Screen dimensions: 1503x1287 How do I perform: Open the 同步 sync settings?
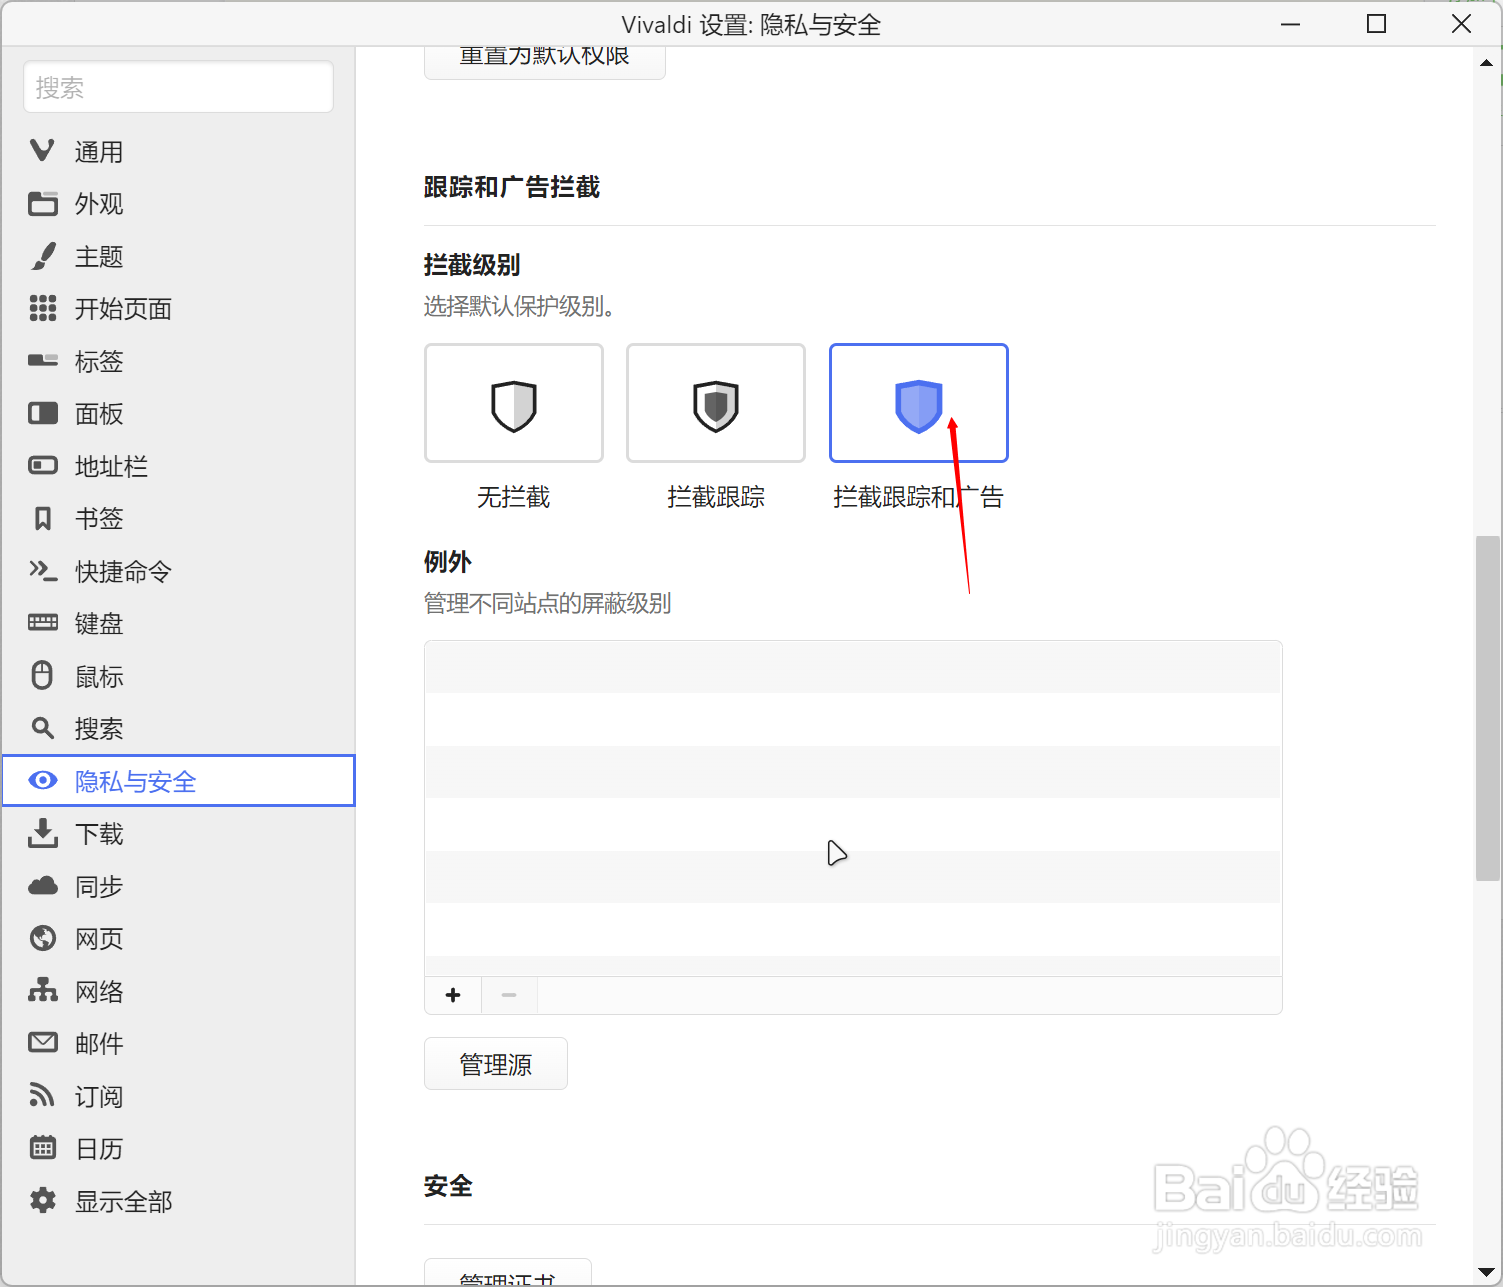98,886
